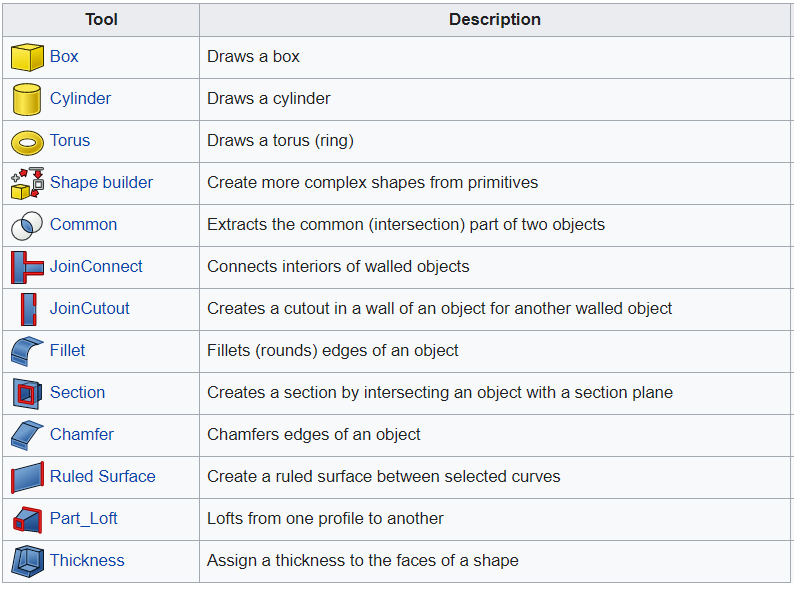This screenshot has width=794, height=594.
Task: Click the Ruled Surface icon
Action: tap(27, 477)
